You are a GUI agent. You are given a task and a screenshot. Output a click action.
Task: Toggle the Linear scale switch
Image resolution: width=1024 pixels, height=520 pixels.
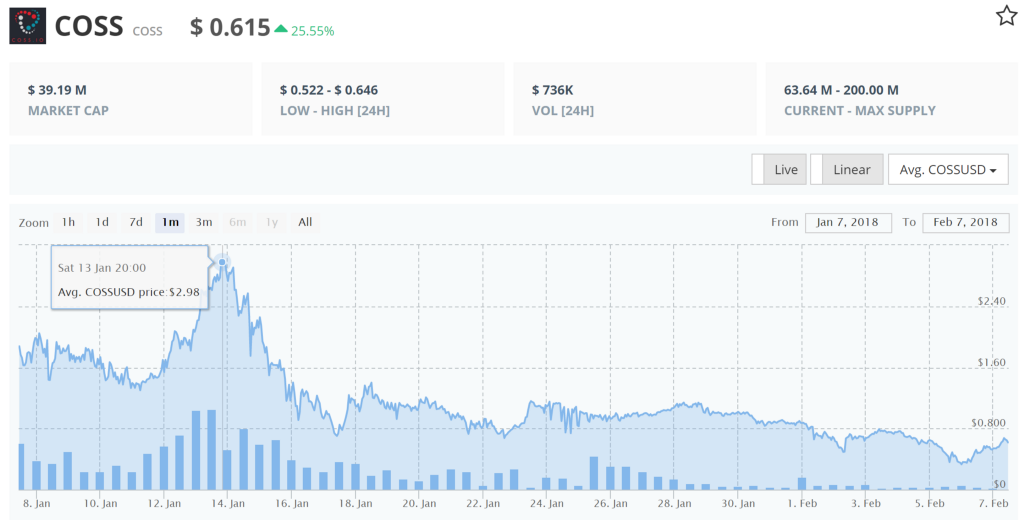coord(846,169)
